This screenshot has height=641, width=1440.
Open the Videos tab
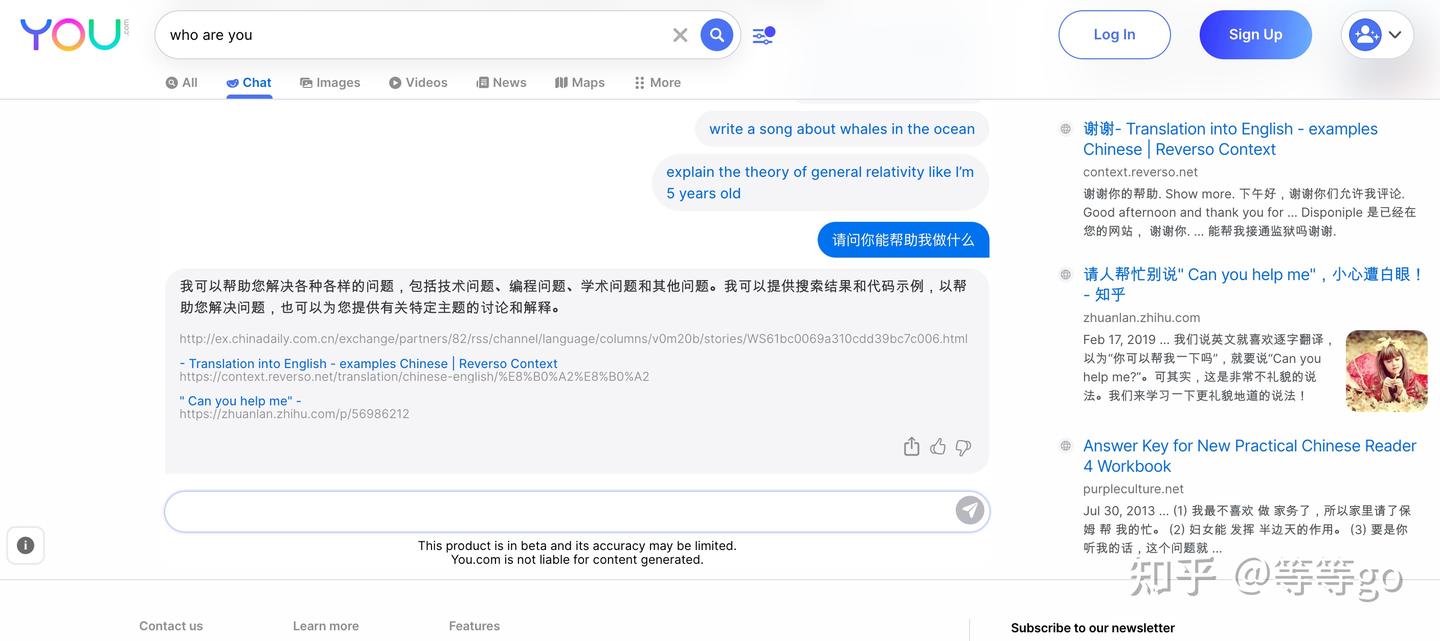[x=418, y=83]
